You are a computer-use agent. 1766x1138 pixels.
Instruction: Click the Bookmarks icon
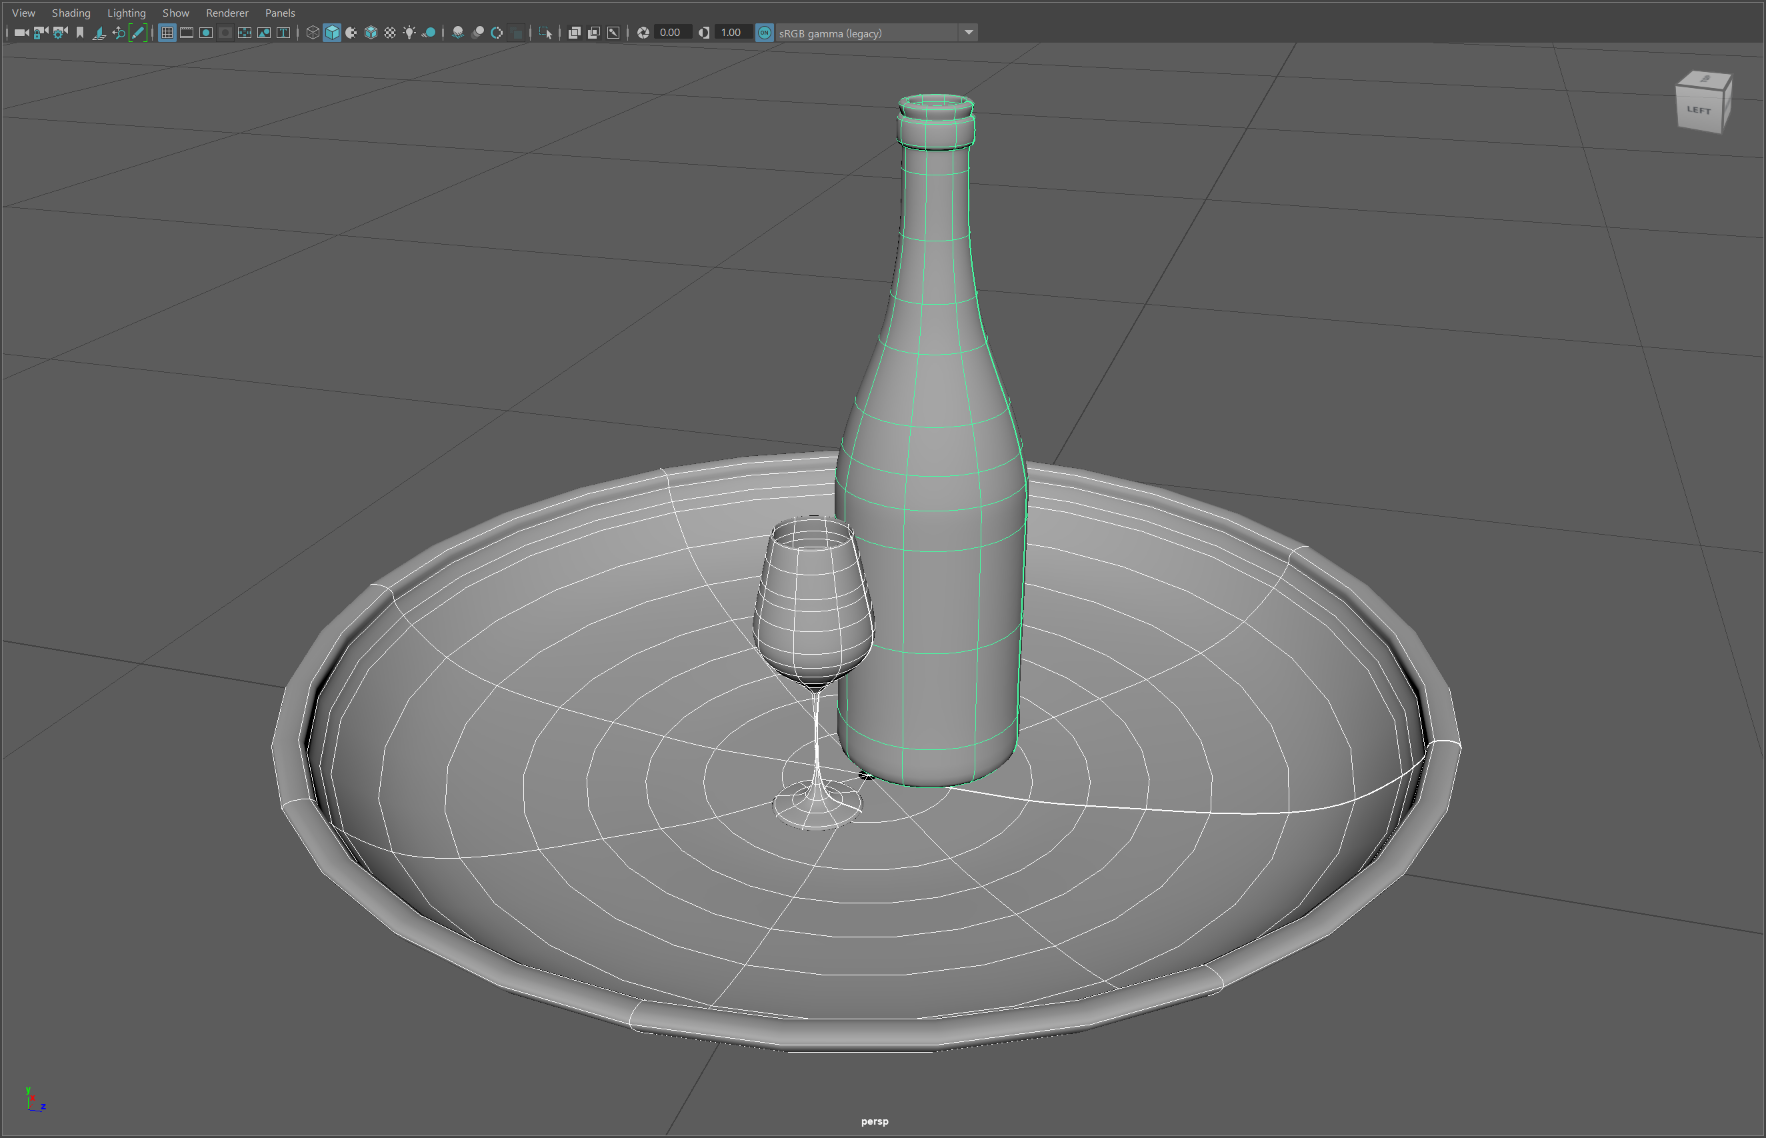(x=80, y=33)
